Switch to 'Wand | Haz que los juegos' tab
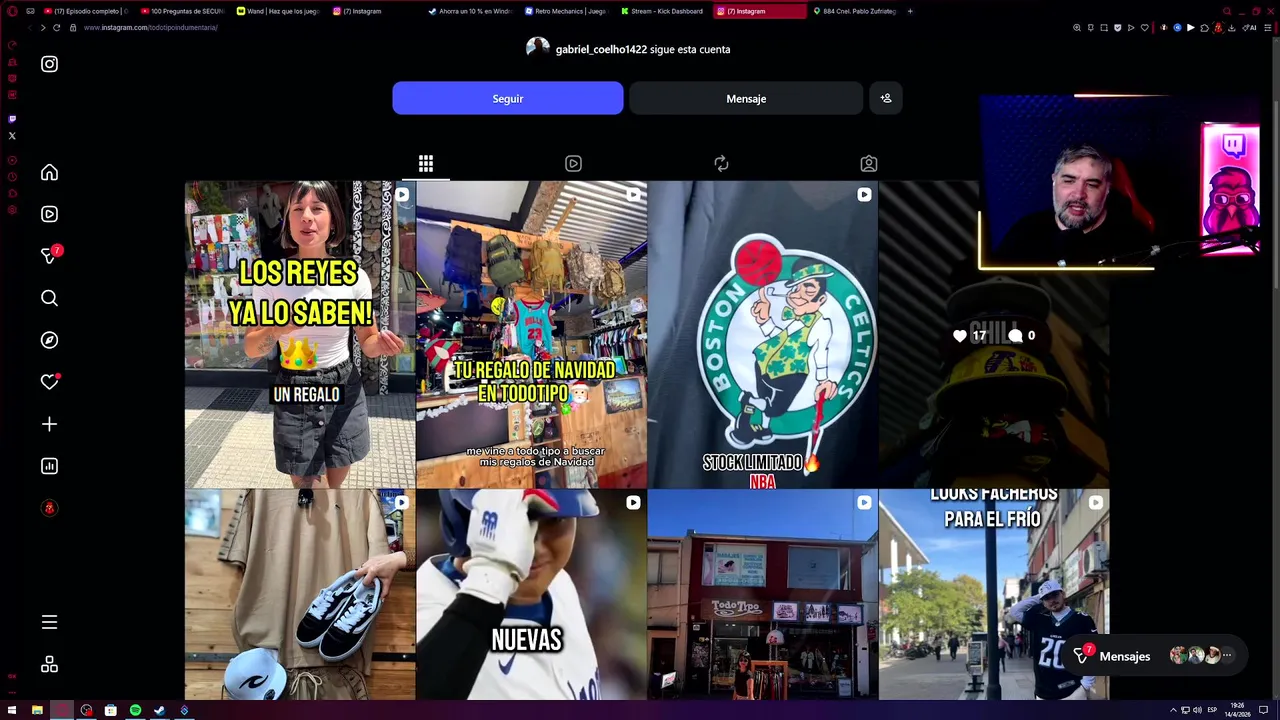1280x720 pixels. [x=278, y=11]
